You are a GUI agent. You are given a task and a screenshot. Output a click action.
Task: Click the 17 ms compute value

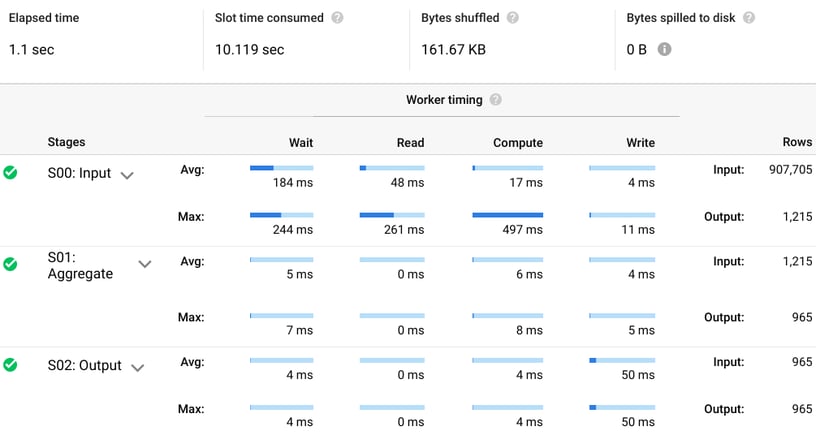(x=526, y=183)
